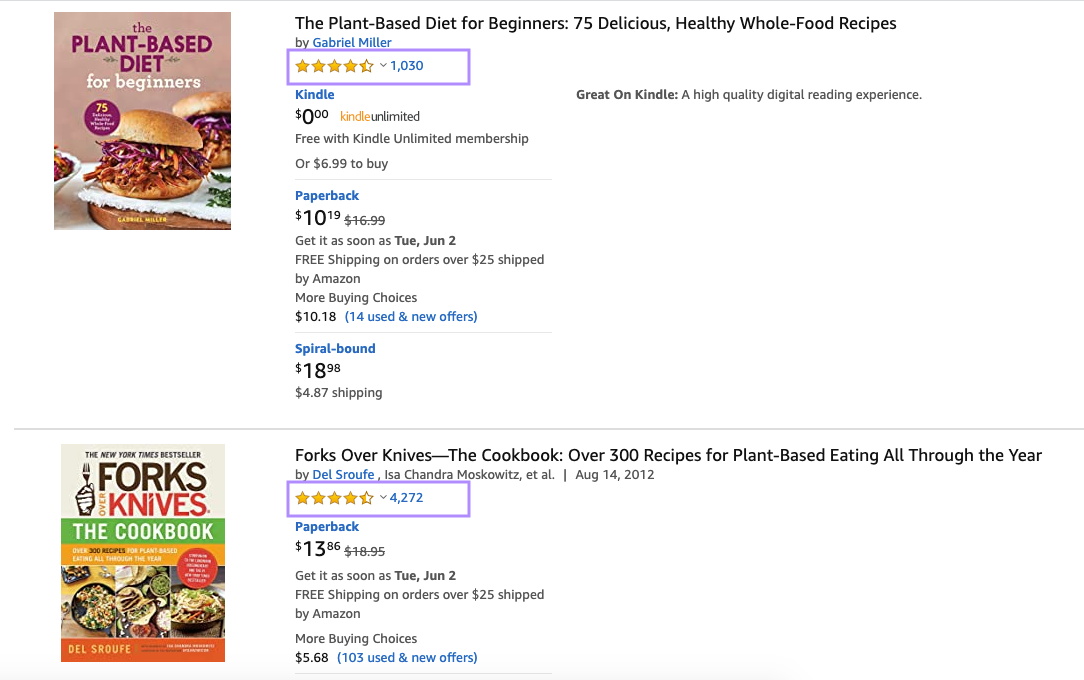Screen dimensions: 1084x680
Task: Open The Plant-Based Diet for Beginners title
Action: click(x=595, y=23)
